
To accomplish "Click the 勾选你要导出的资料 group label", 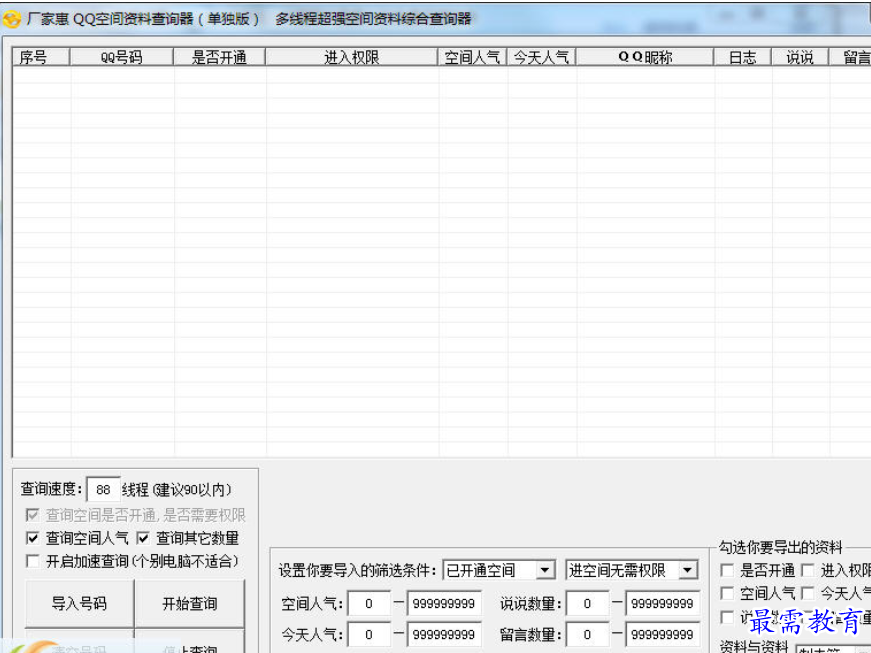I will point(780,547).
